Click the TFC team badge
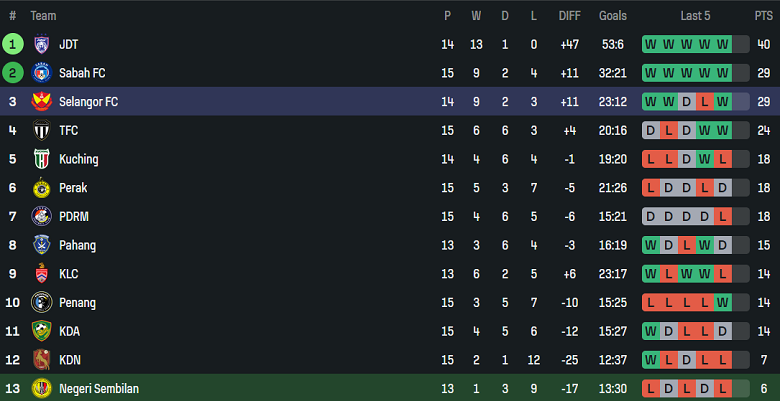The height and width of the screenshot is (401, 780). point(41,130)
